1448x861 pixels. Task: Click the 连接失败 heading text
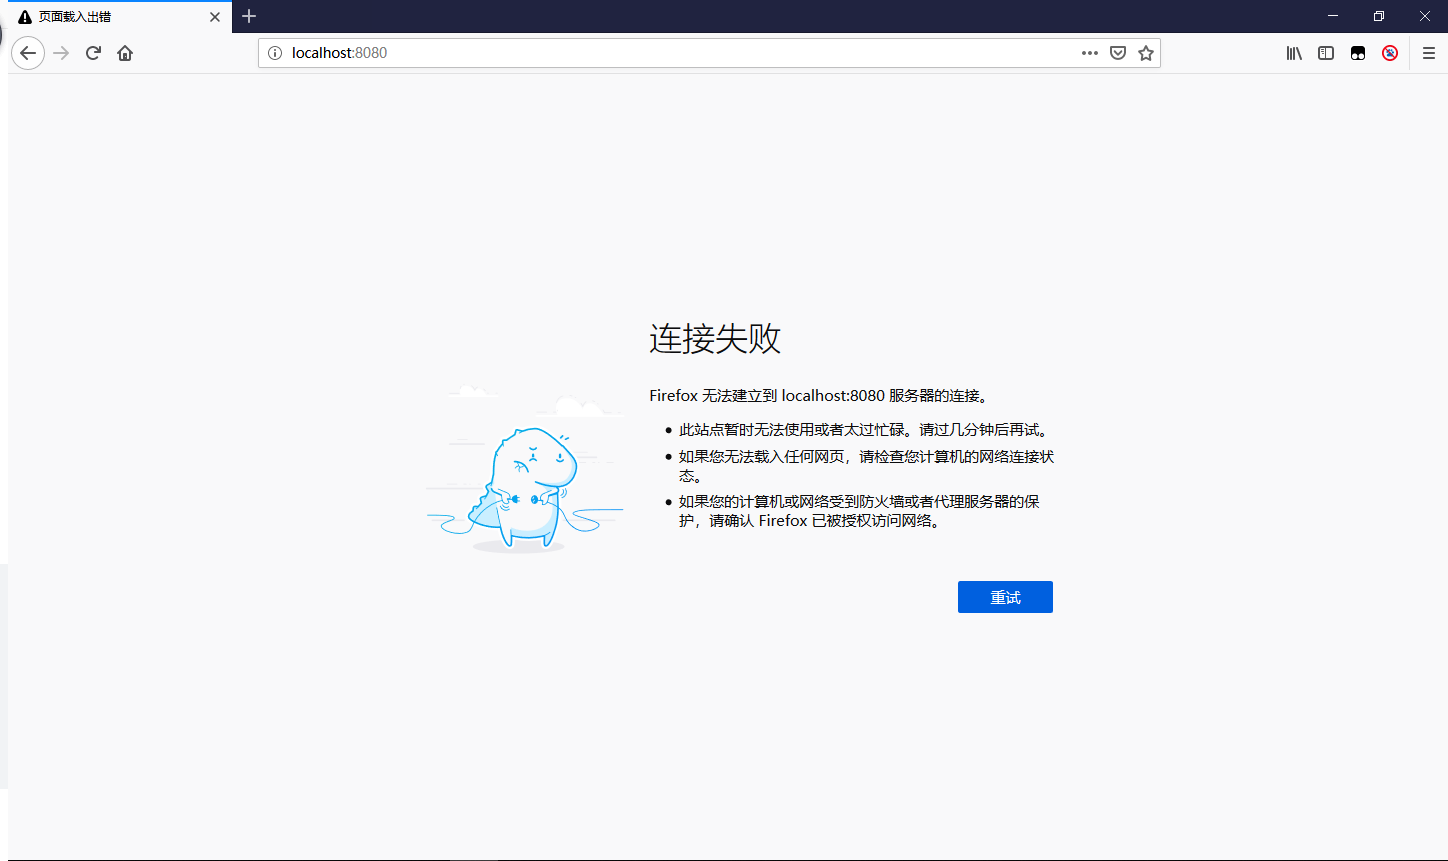click(x=715, y=339)
